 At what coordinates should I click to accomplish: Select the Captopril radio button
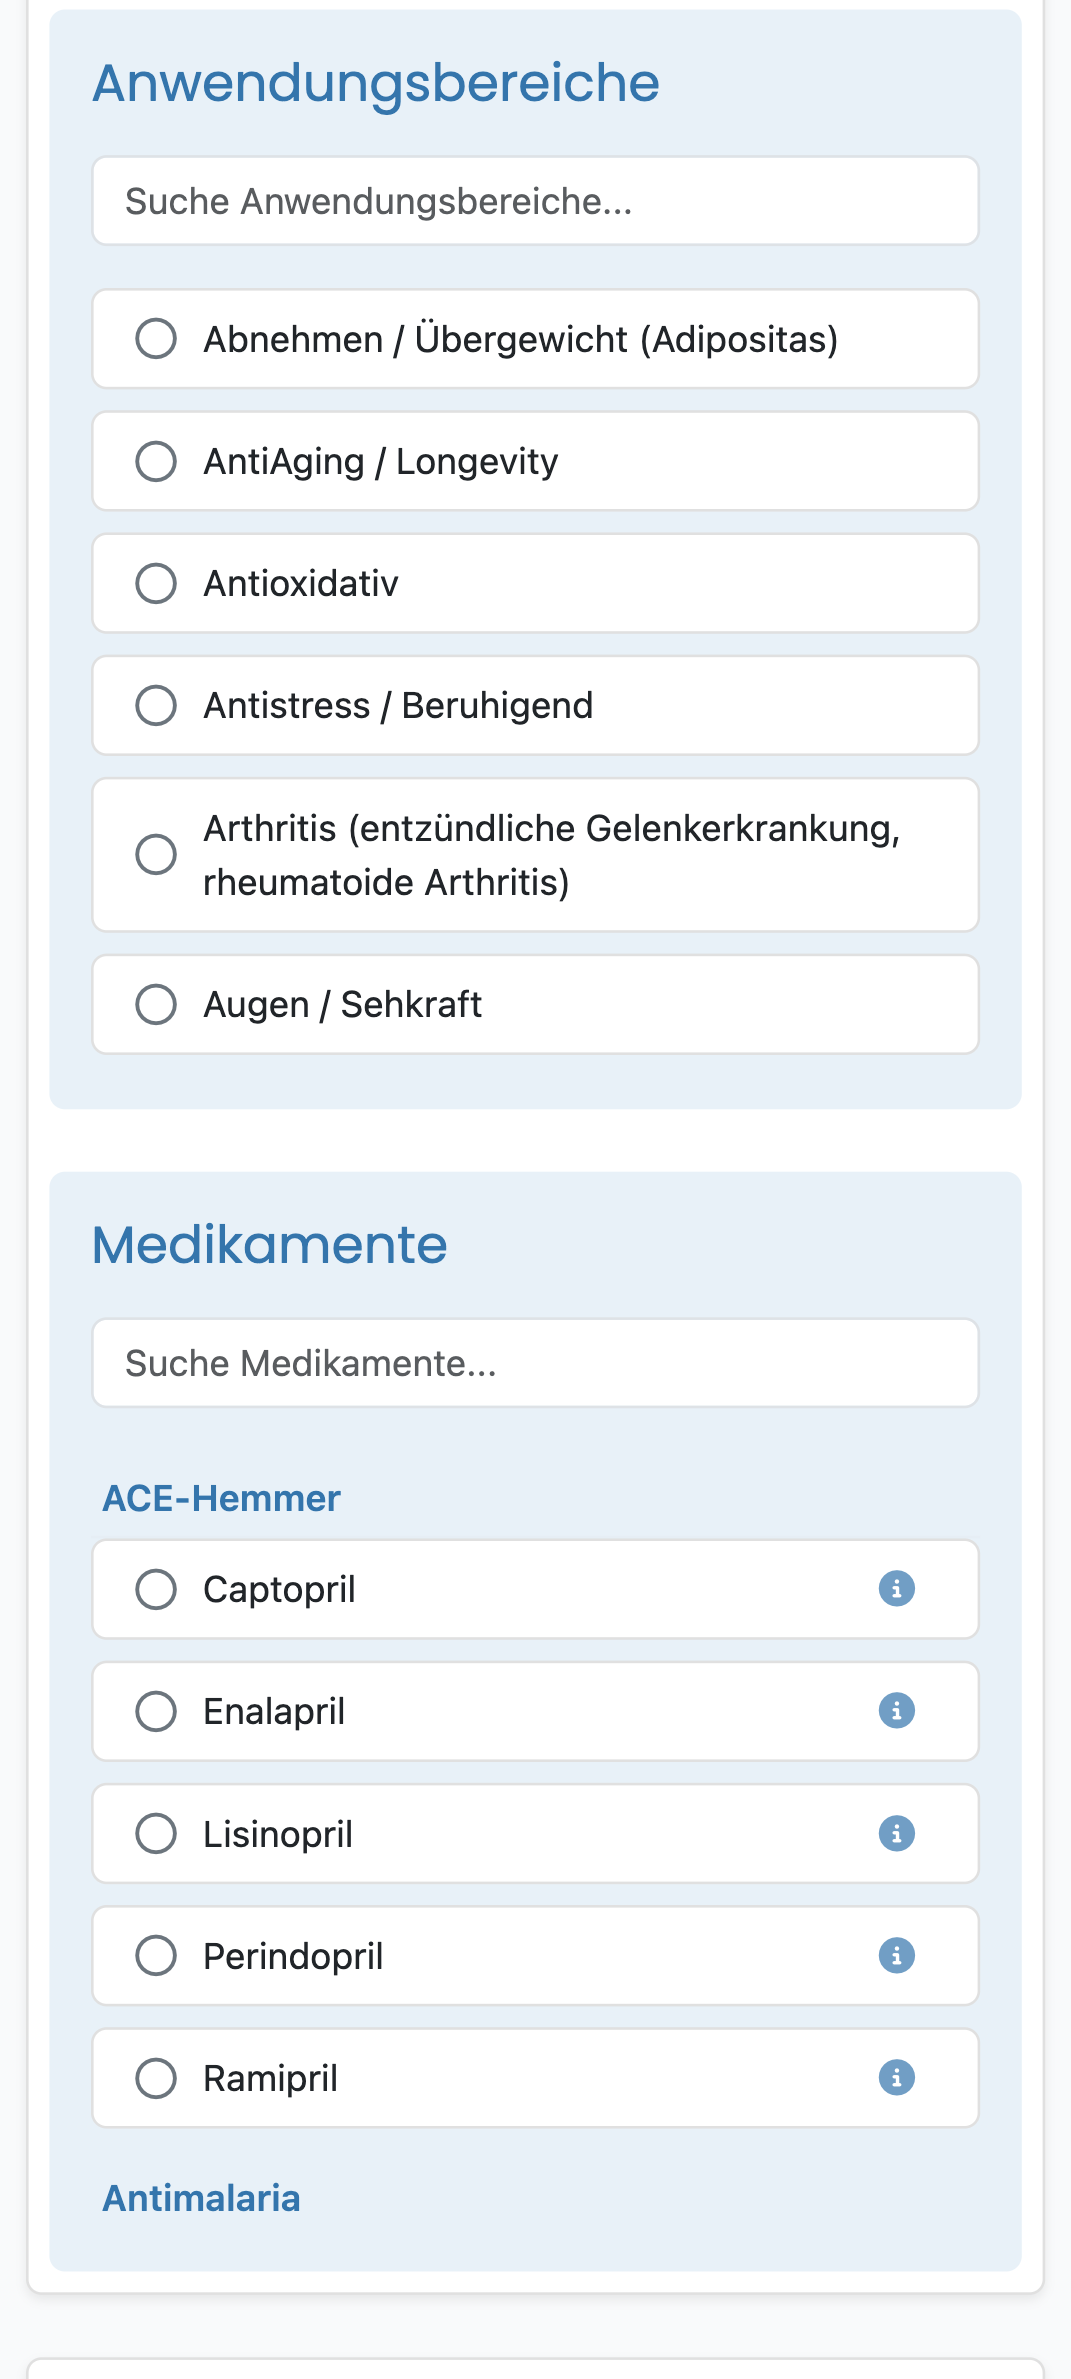pyautogui.click(x=156, y=1589)
